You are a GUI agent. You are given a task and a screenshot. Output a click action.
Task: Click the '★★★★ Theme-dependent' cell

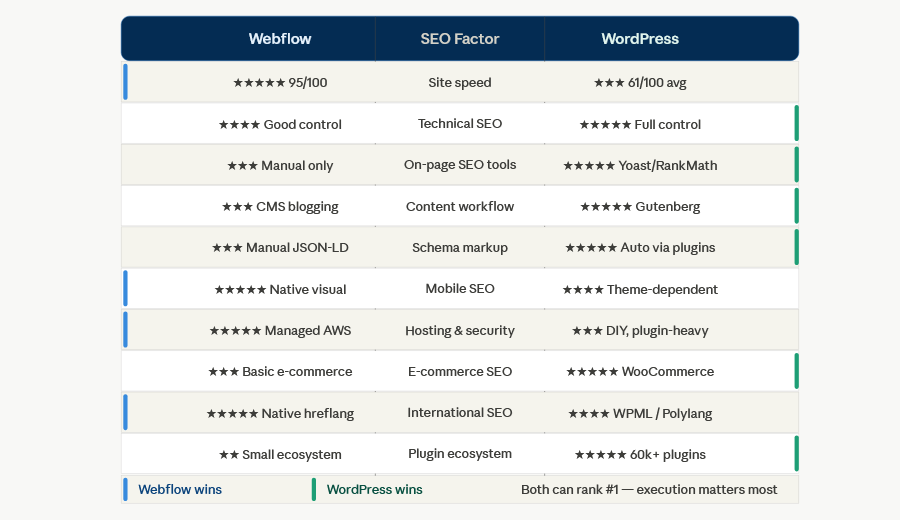pos(640,289)
